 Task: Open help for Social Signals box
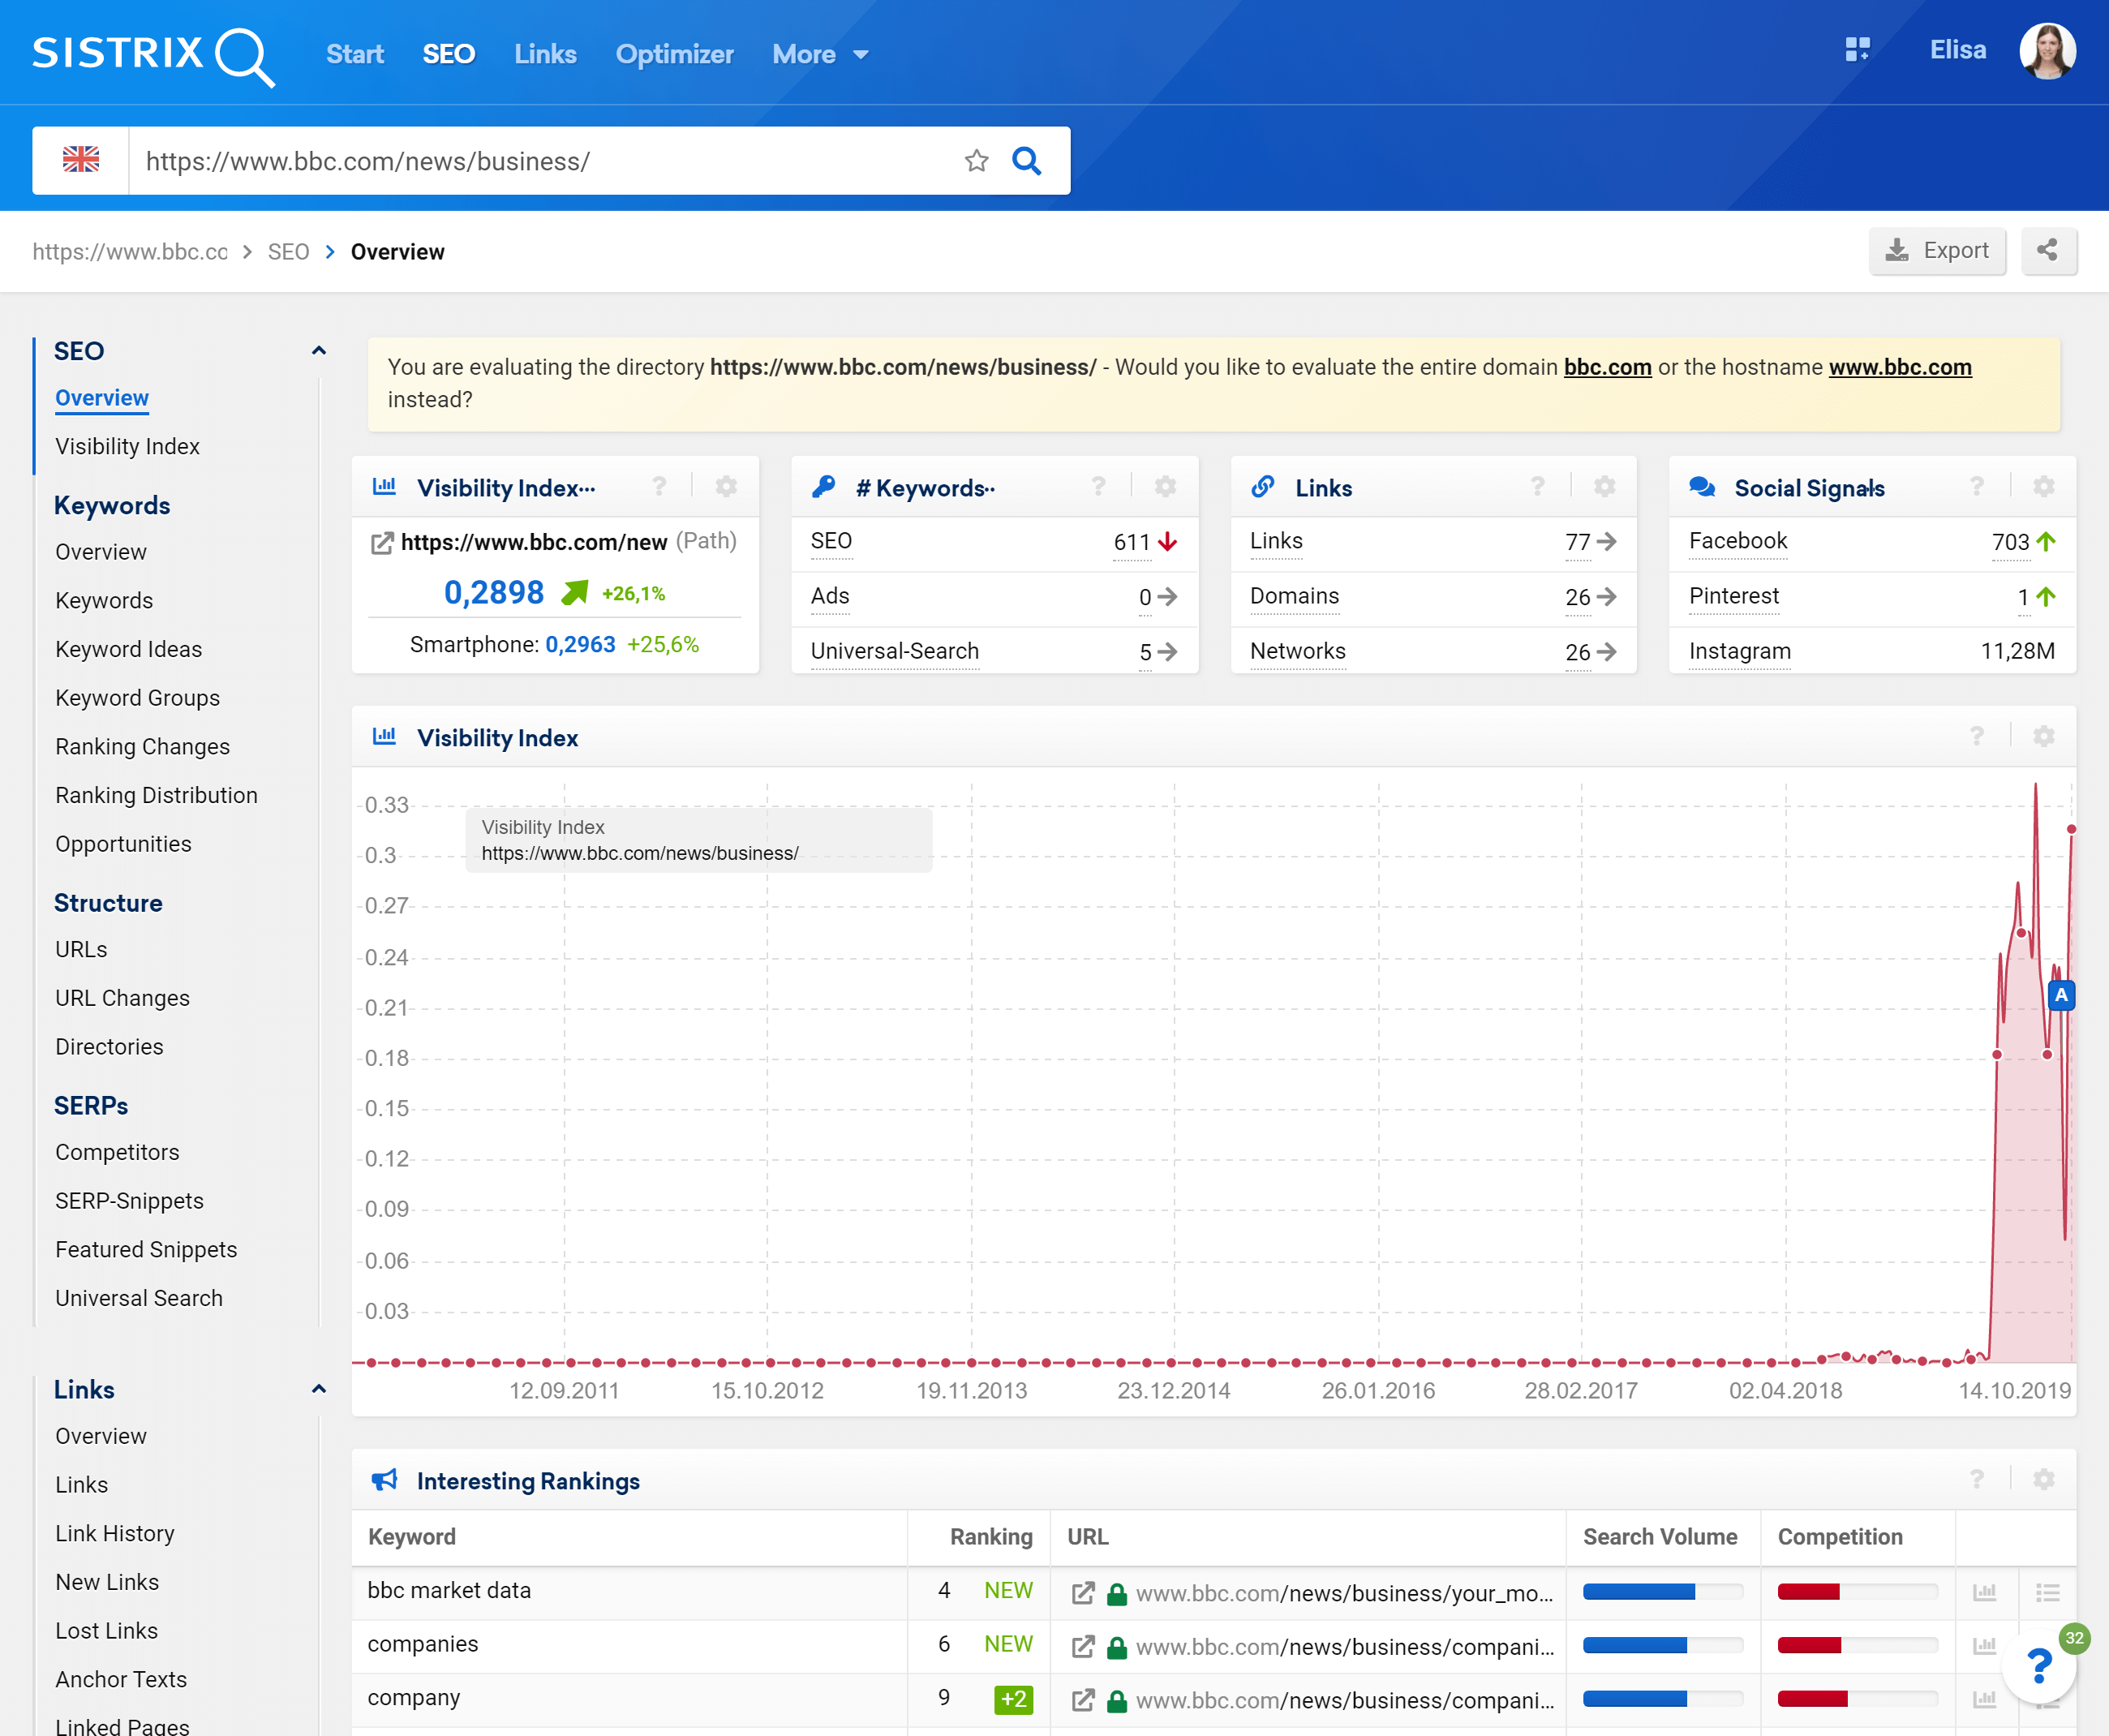1976,486
